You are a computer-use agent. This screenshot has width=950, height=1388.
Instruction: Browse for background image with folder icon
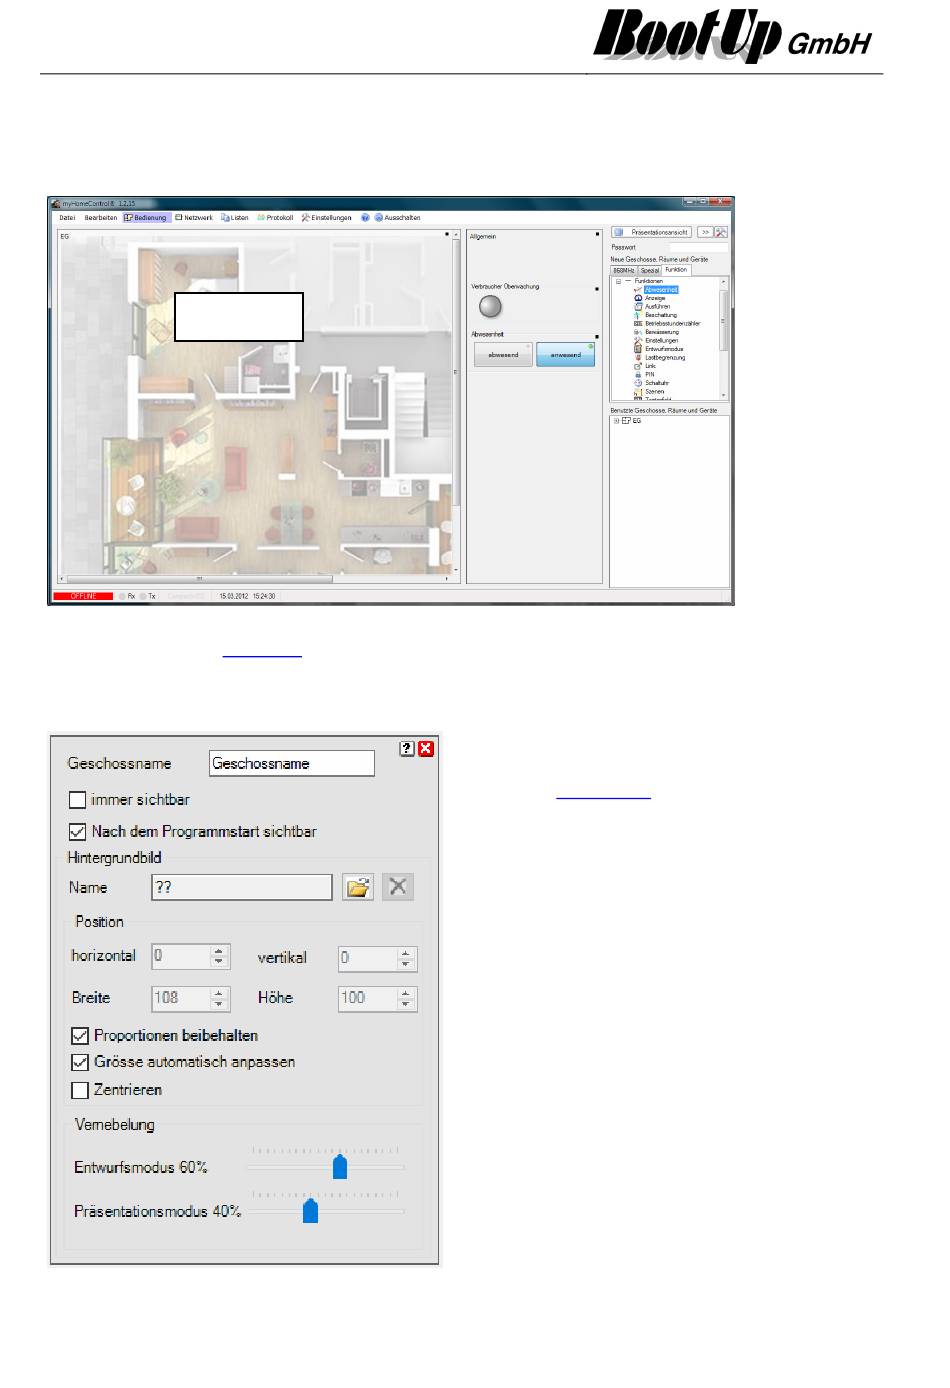coord(358,887)
